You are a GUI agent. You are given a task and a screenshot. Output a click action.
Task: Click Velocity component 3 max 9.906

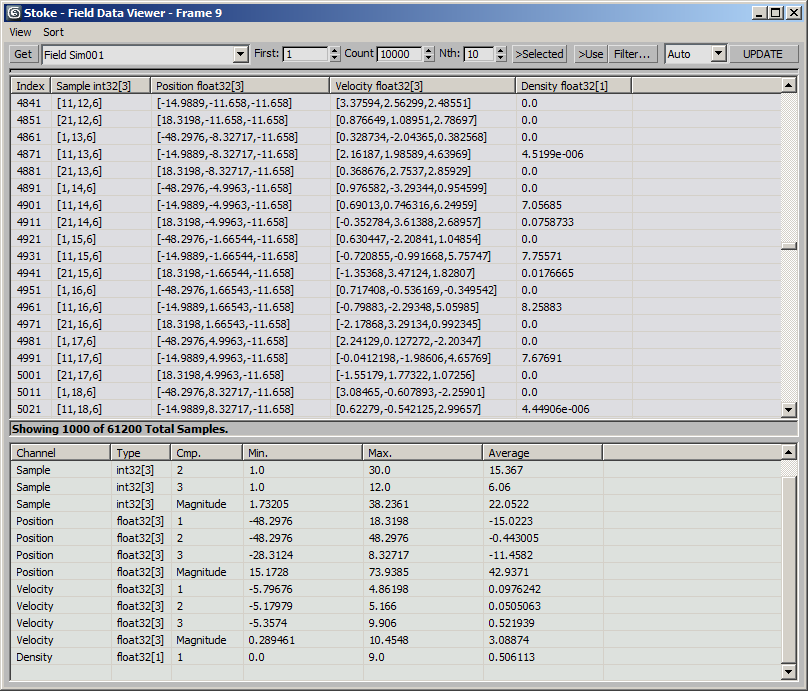[x=382, y=623]
